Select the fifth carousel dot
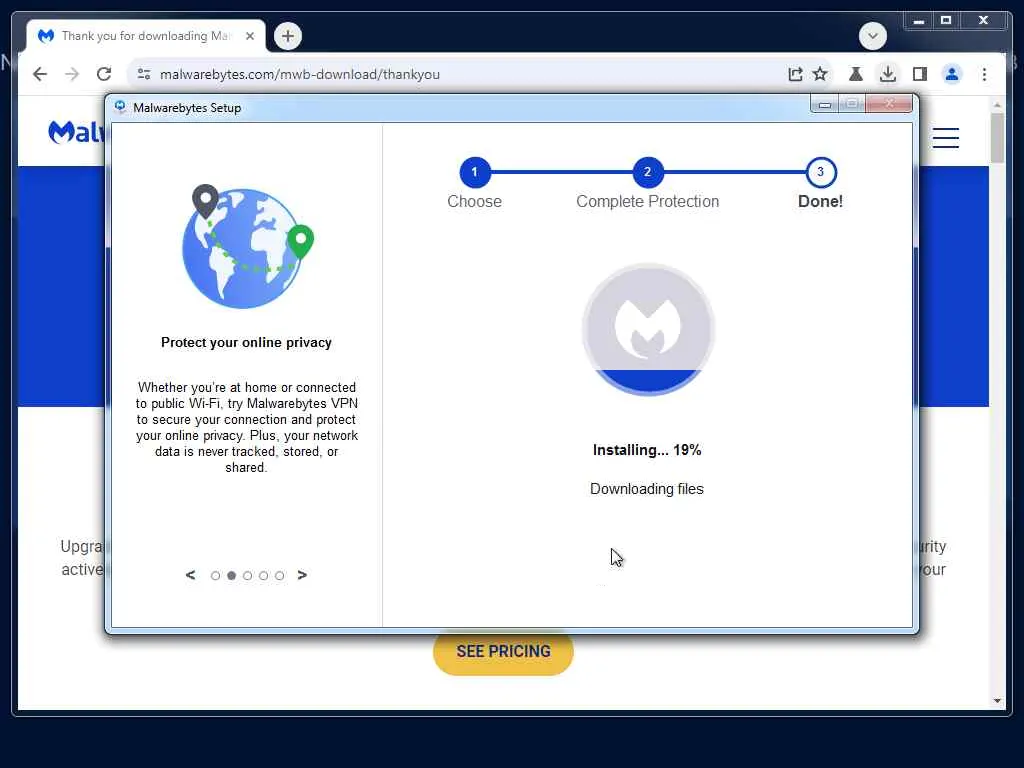Viewport: 1024px width, 768px height. point(280,575)
